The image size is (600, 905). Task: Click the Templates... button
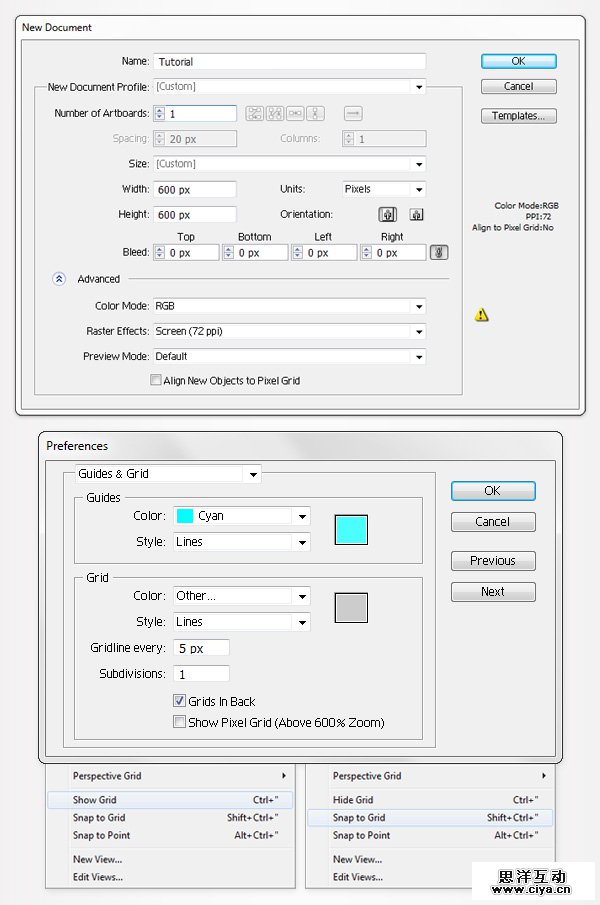click(518, 116)
